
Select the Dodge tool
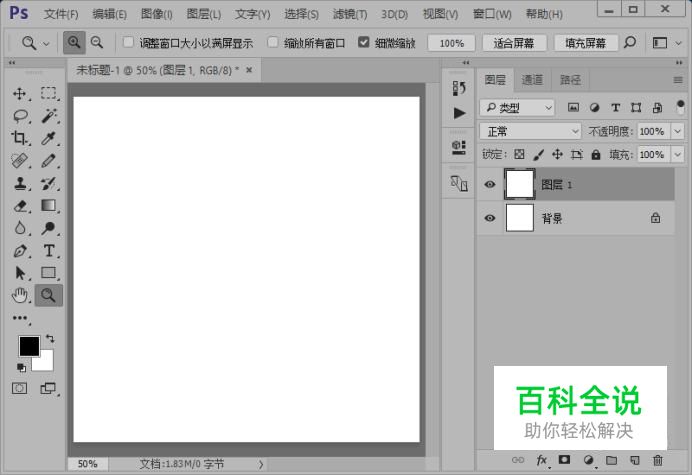49,228
